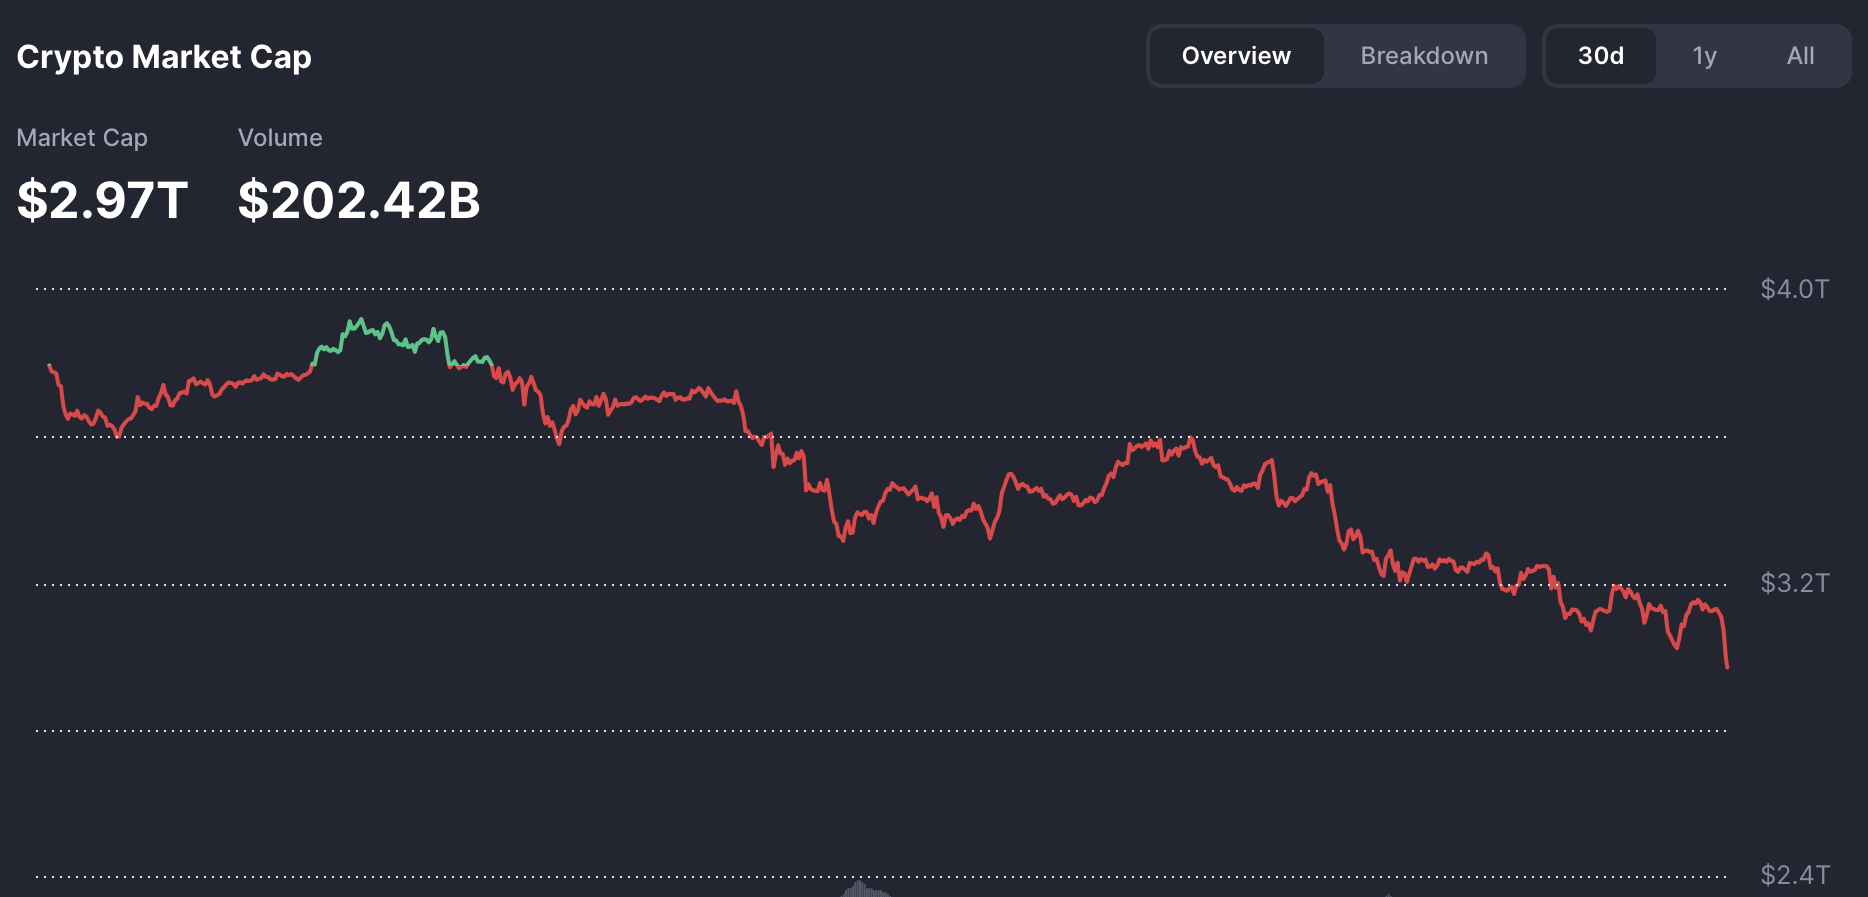Click the unlabeled dotted gridline above $3.2T
The image size is (1868, 897).
[x=881, y=437]
